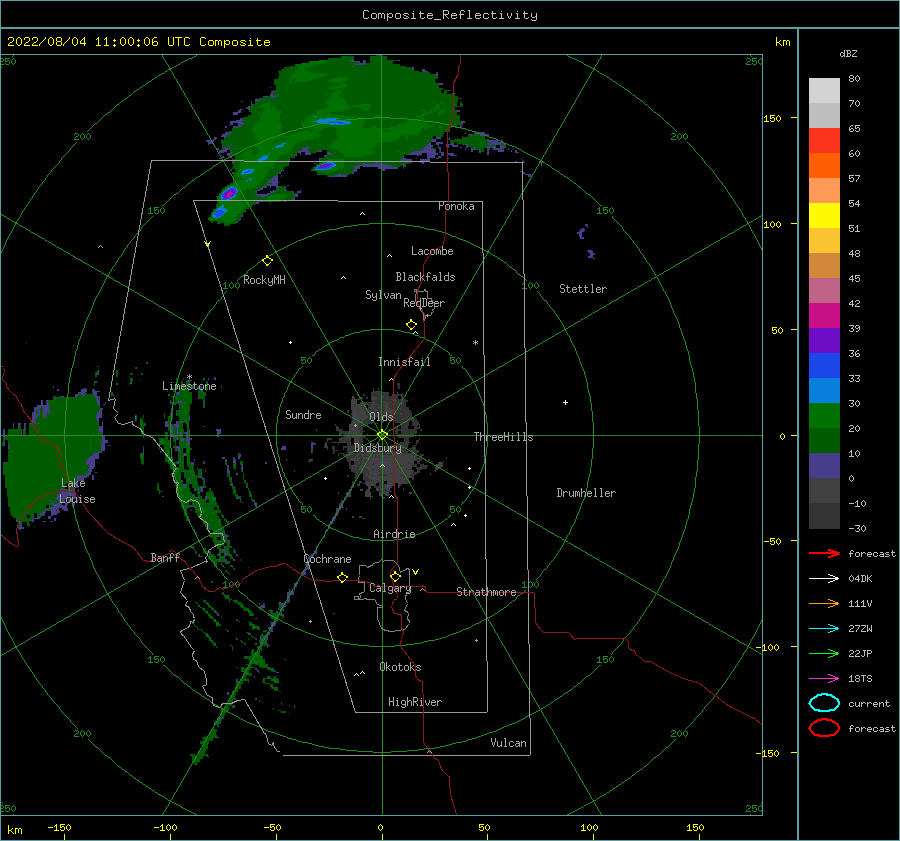Click the Ponoka city label
Image resolution: width=900 pixels, height=841 pixels.
coord(456,206)
